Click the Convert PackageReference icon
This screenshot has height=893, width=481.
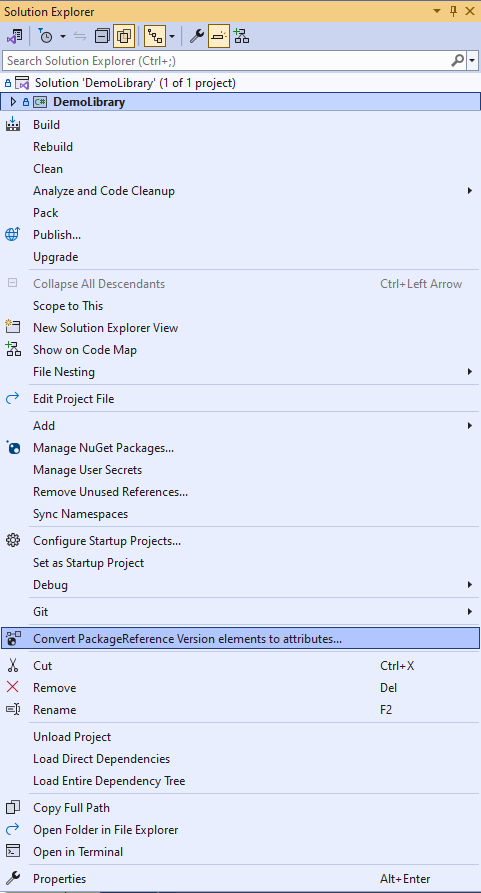pos(13,638)
